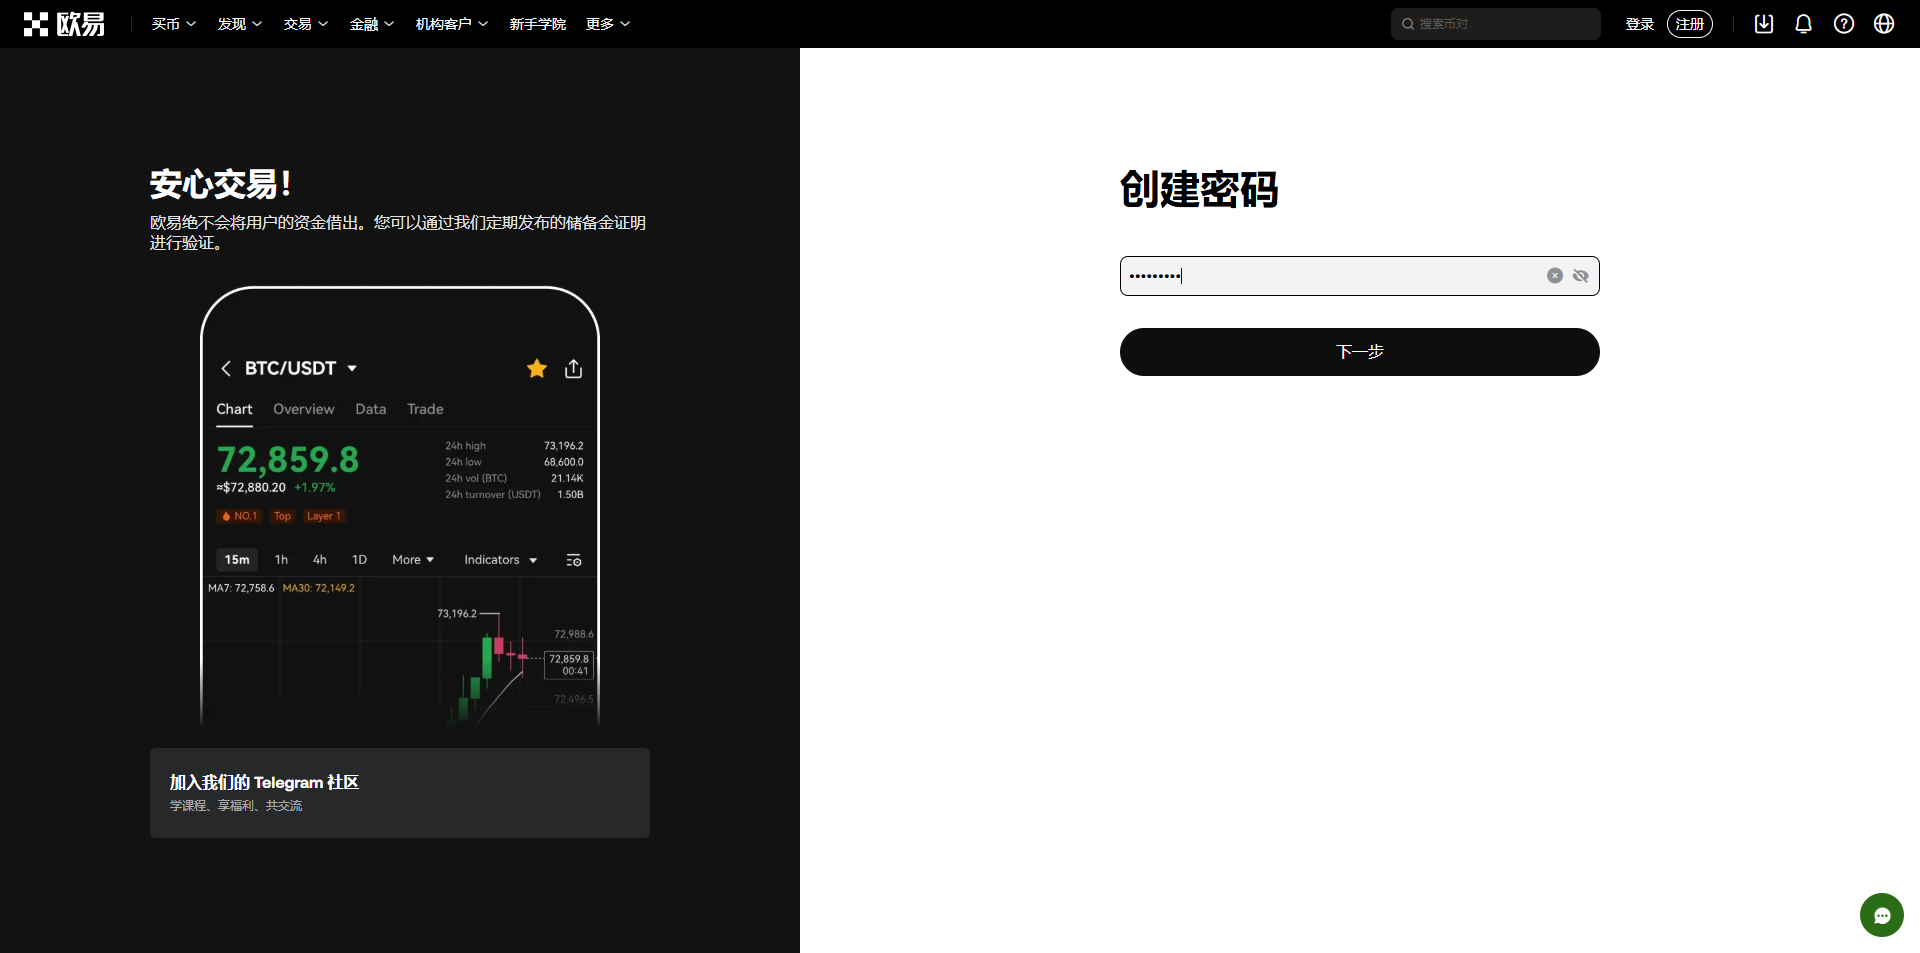Viewport: 1920px width, 953px height.
Task: Open the Telegram 社区 banner
Action: pyautogui.click(x=400, y=793)
